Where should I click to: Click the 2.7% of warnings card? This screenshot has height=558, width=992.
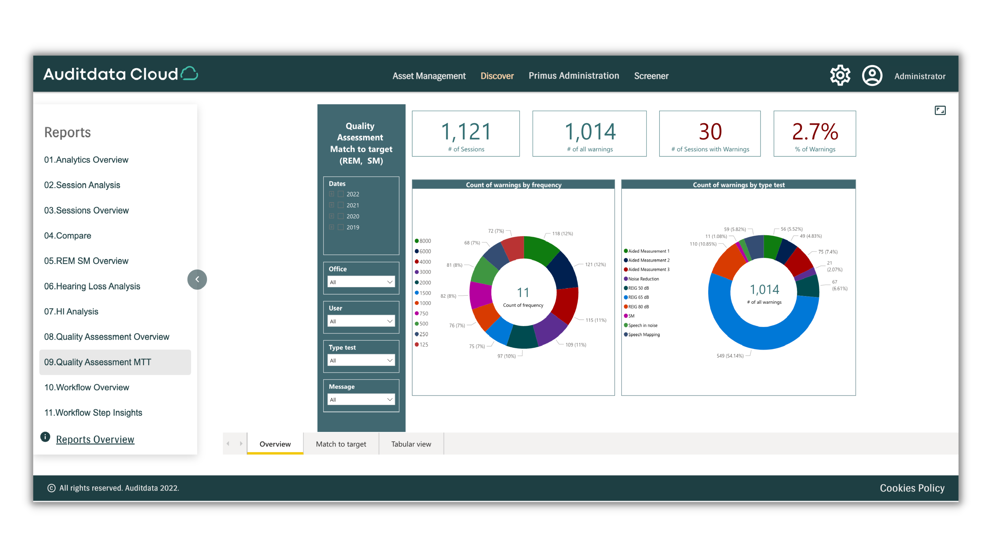click(815, 133)
